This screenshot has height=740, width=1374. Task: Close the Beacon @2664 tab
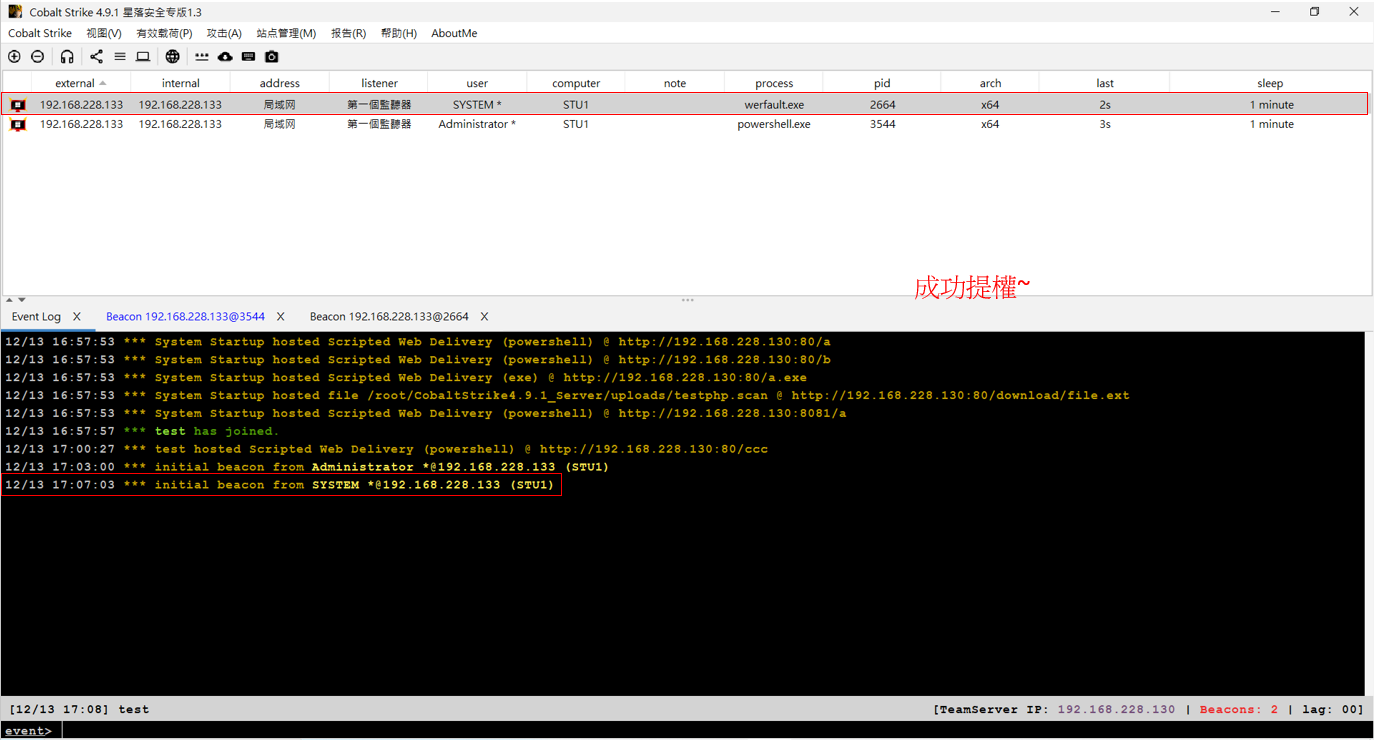tap(484, 317)
